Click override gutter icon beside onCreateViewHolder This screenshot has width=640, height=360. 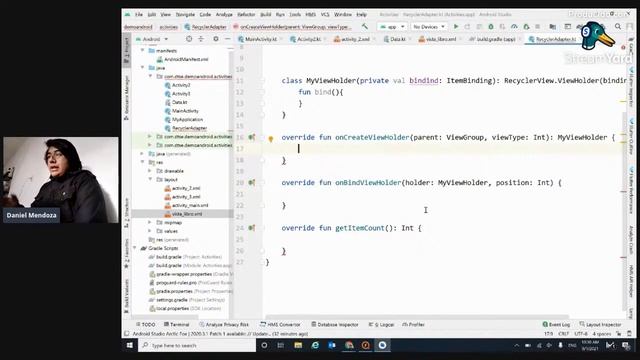(x=251, y=137)
